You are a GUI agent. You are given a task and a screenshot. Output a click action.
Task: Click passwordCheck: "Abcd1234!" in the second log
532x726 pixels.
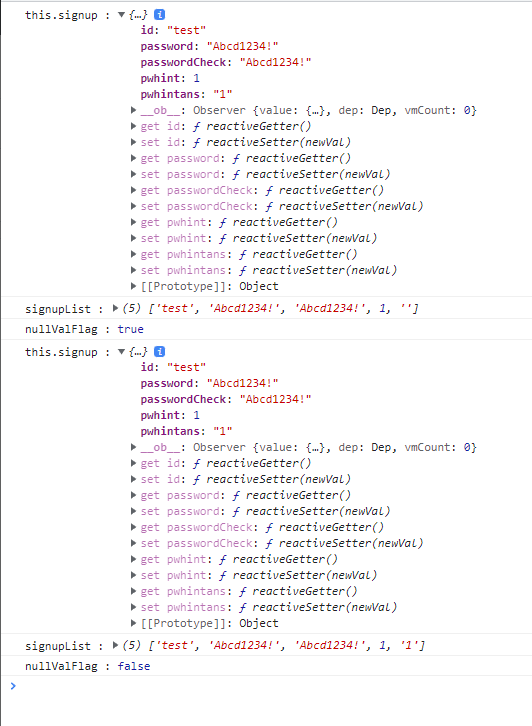click(226, 400)
